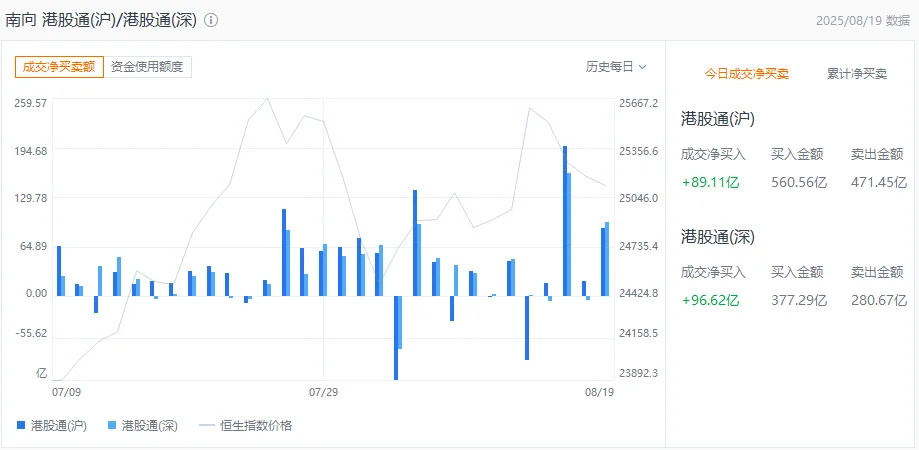Click the 2025/08/19 数据 date label
919x450 pixels.
863,21
